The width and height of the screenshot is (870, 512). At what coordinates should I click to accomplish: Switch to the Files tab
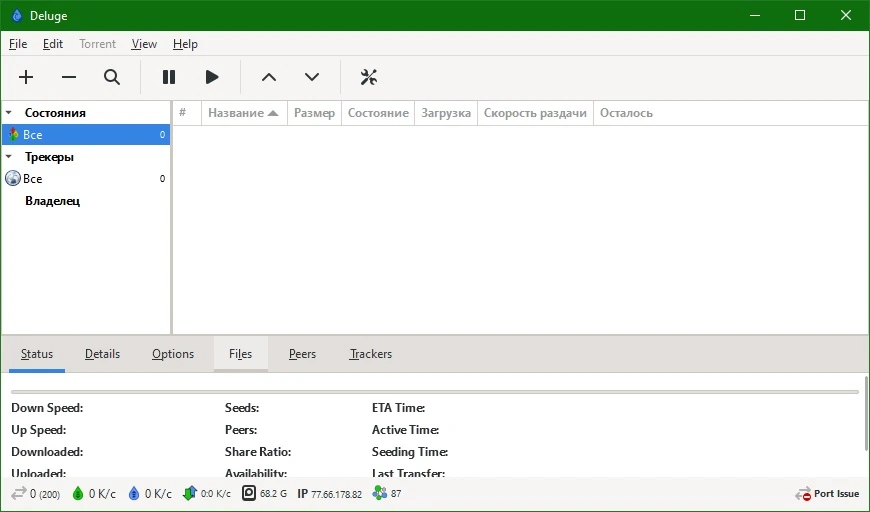pyautogui.click(x=240, y=354)
